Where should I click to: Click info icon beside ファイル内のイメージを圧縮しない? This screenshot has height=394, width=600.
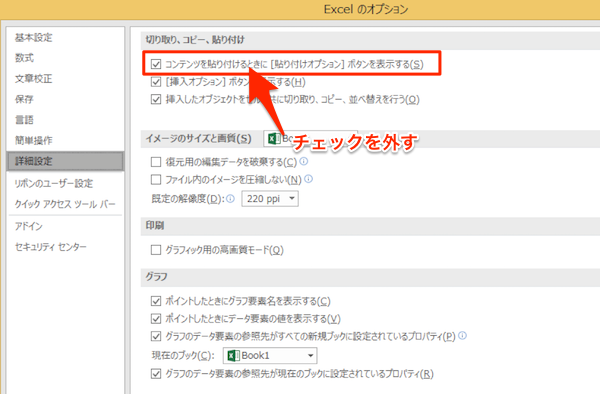pyautogui.click(x=308, y=179)
